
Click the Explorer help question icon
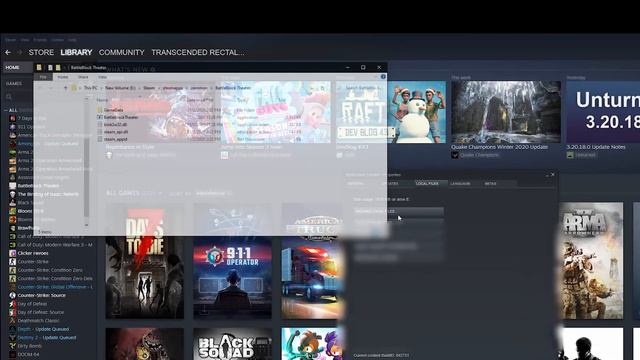[383, 77]
